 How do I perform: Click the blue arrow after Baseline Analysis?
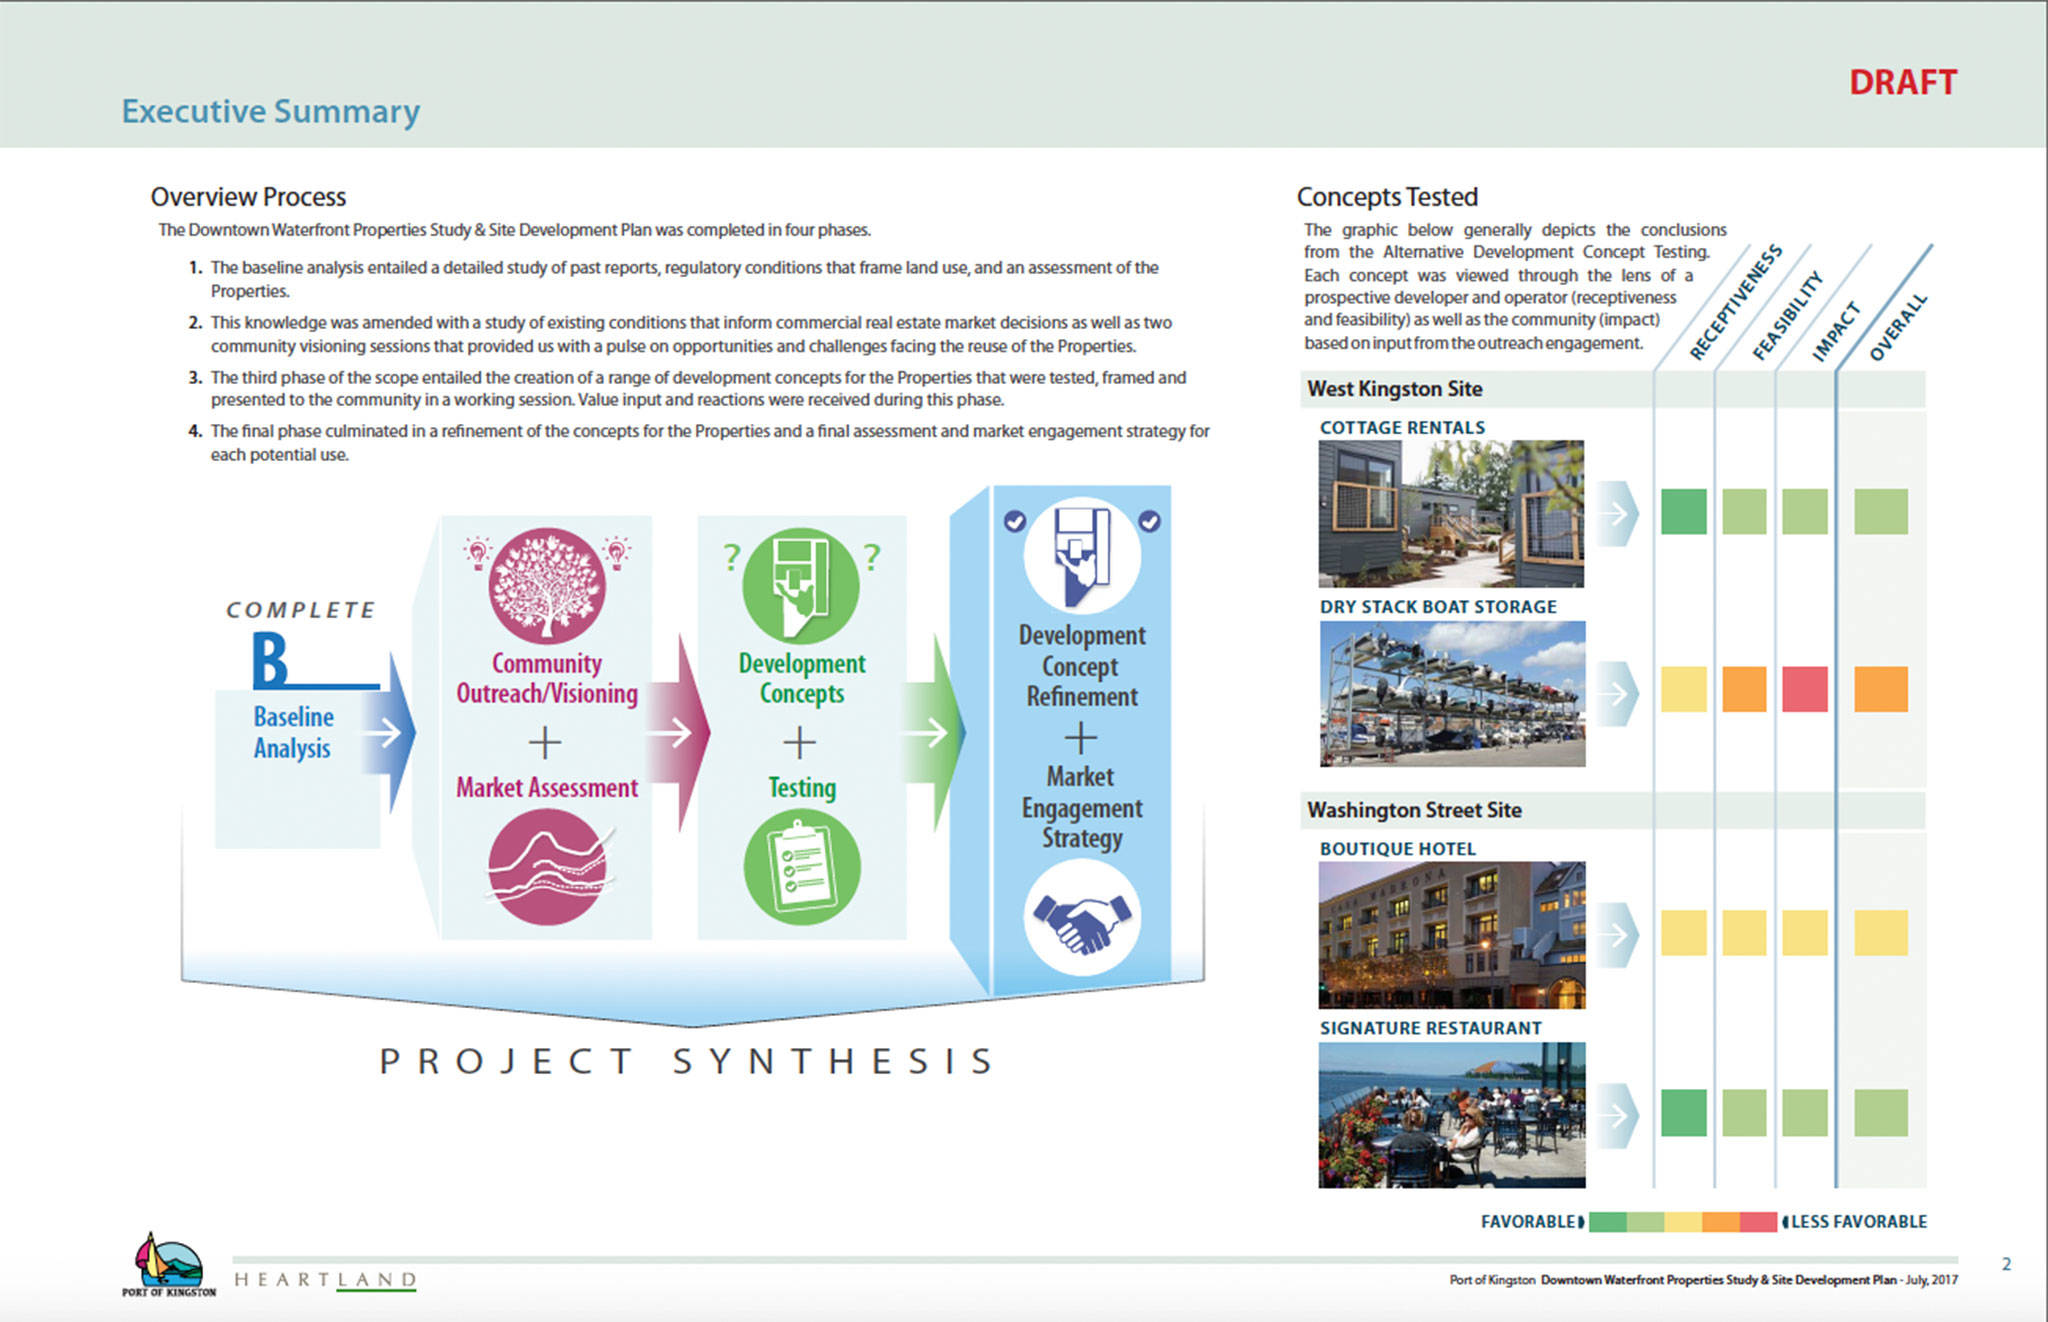(389, 733)
